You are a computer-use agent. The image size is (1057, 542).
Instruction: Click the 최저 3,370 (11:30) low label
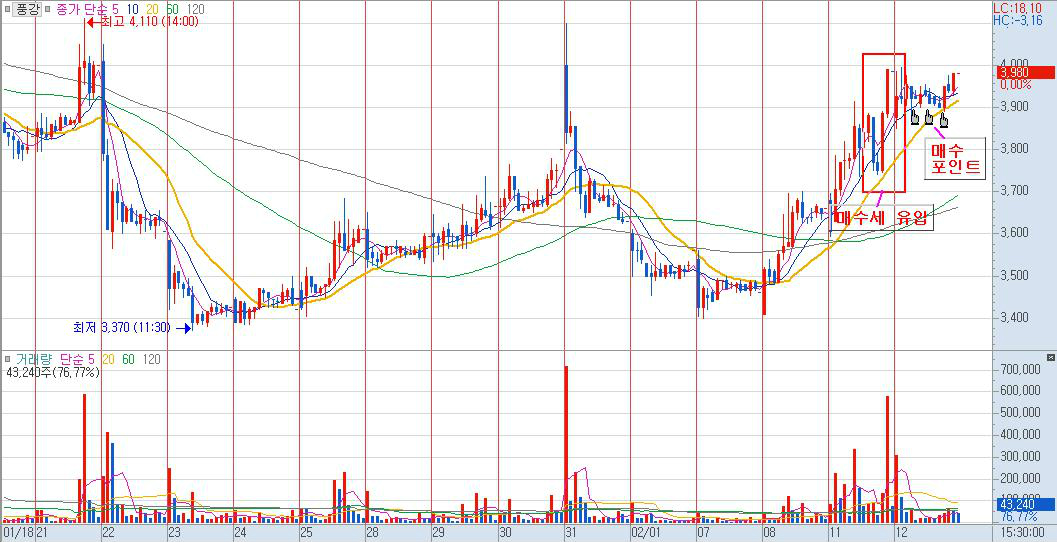[124, 328]
